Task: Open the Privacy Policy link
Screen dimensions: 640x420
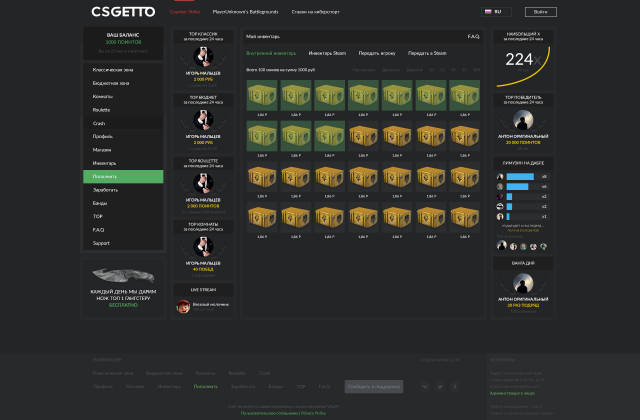Action: click(x=313, y=413)
